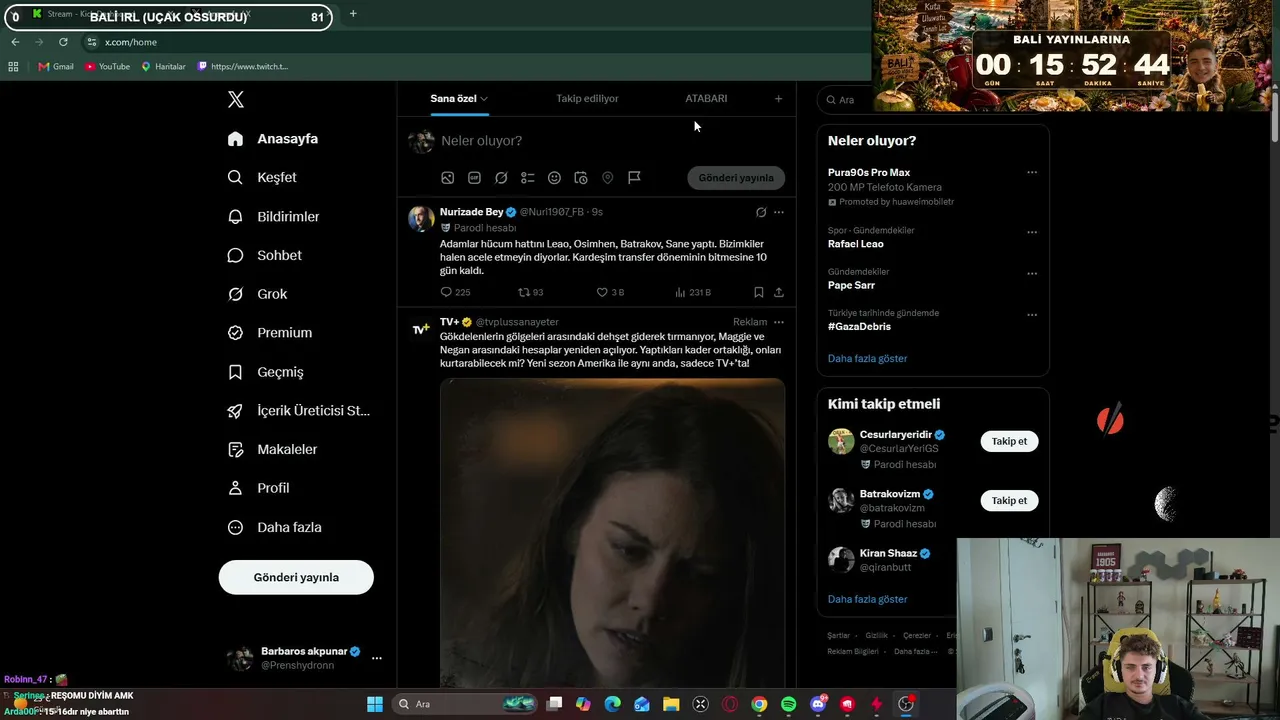Click Gönderi yayınla button in the composer

736,178
